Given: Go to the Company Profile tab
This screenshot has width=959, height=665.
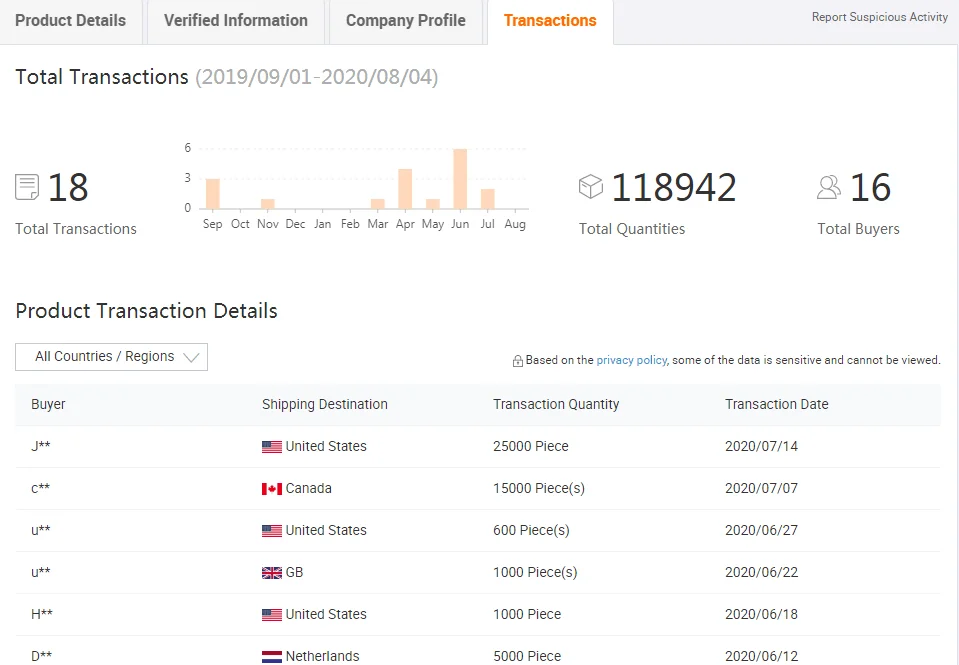Looking at the screenshot, I should point(405,21).
